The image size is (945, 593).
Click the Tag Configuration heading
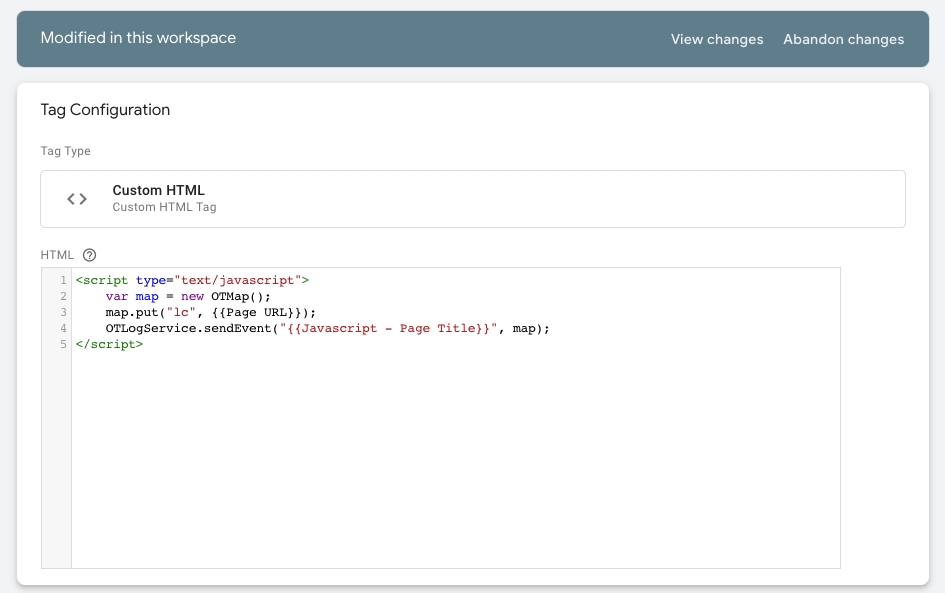point(105,110)
